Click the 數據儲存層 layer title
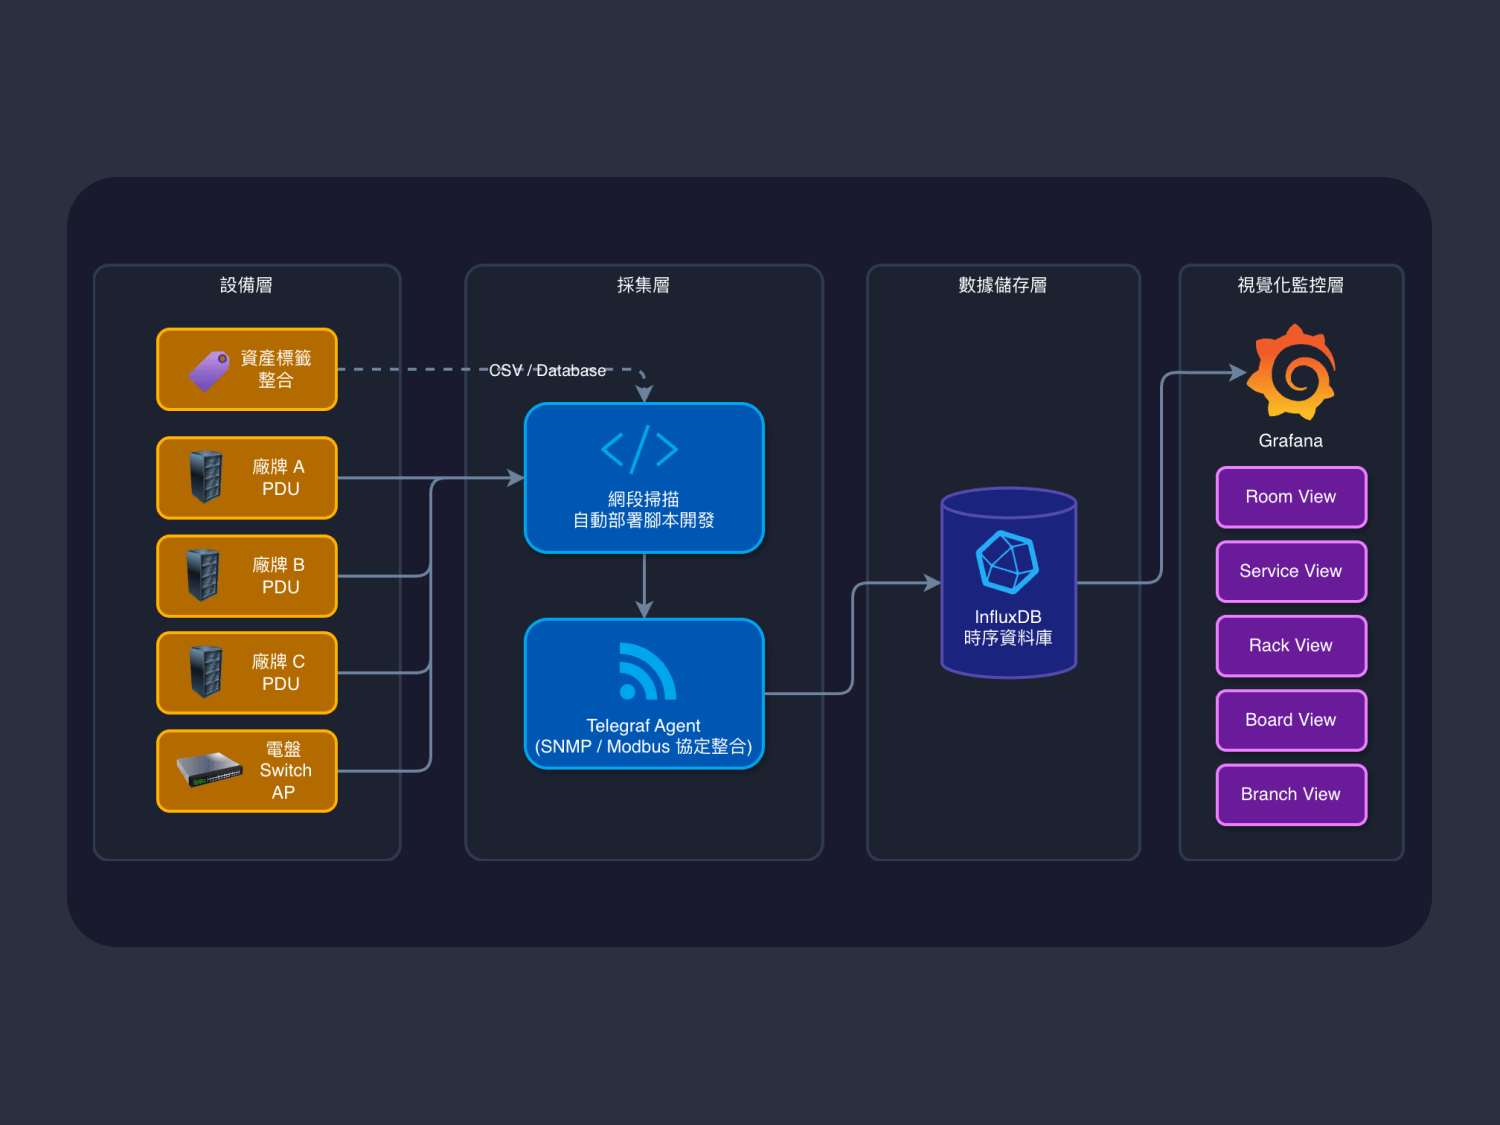The height and width of the screenshot is (1125, 1500). click(1002, 285)
